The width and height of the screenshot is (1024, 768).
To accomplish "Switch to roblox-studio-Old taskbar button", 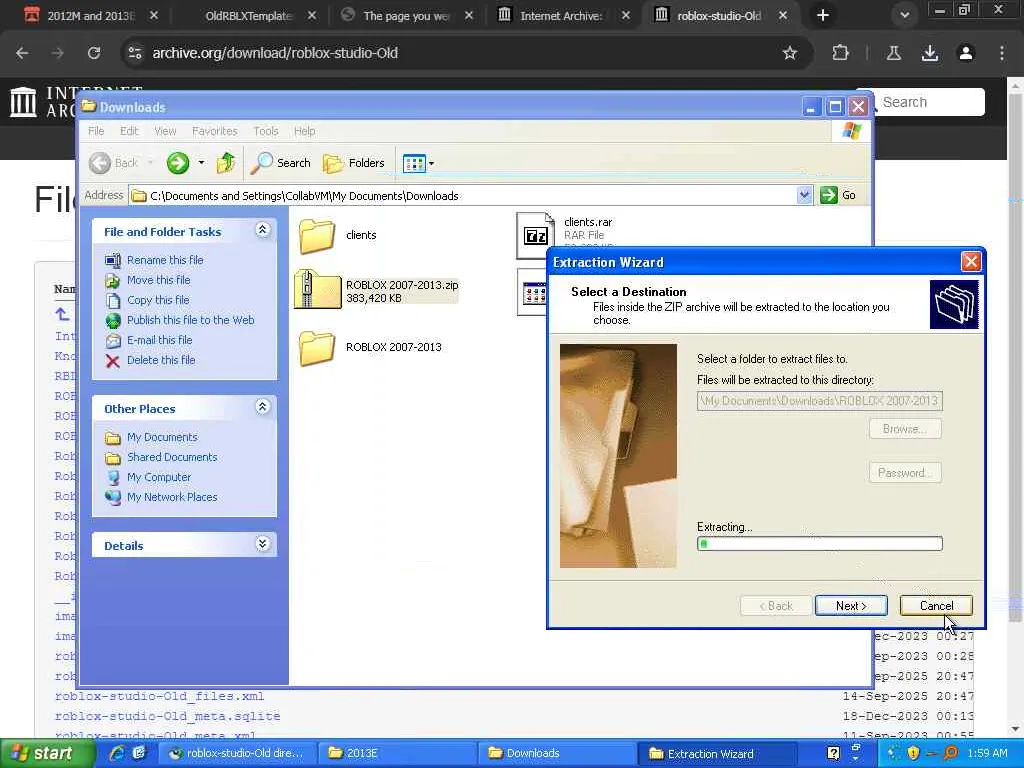I will 238,754.
